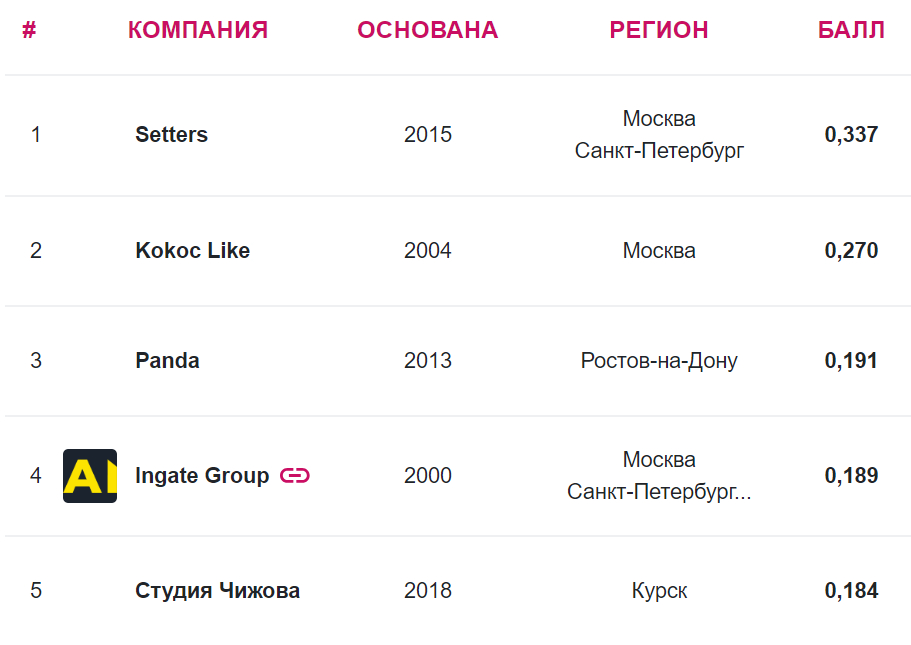
Task: Click the Ростов-на-Дону region cell
Action: (x=659, y=361)
